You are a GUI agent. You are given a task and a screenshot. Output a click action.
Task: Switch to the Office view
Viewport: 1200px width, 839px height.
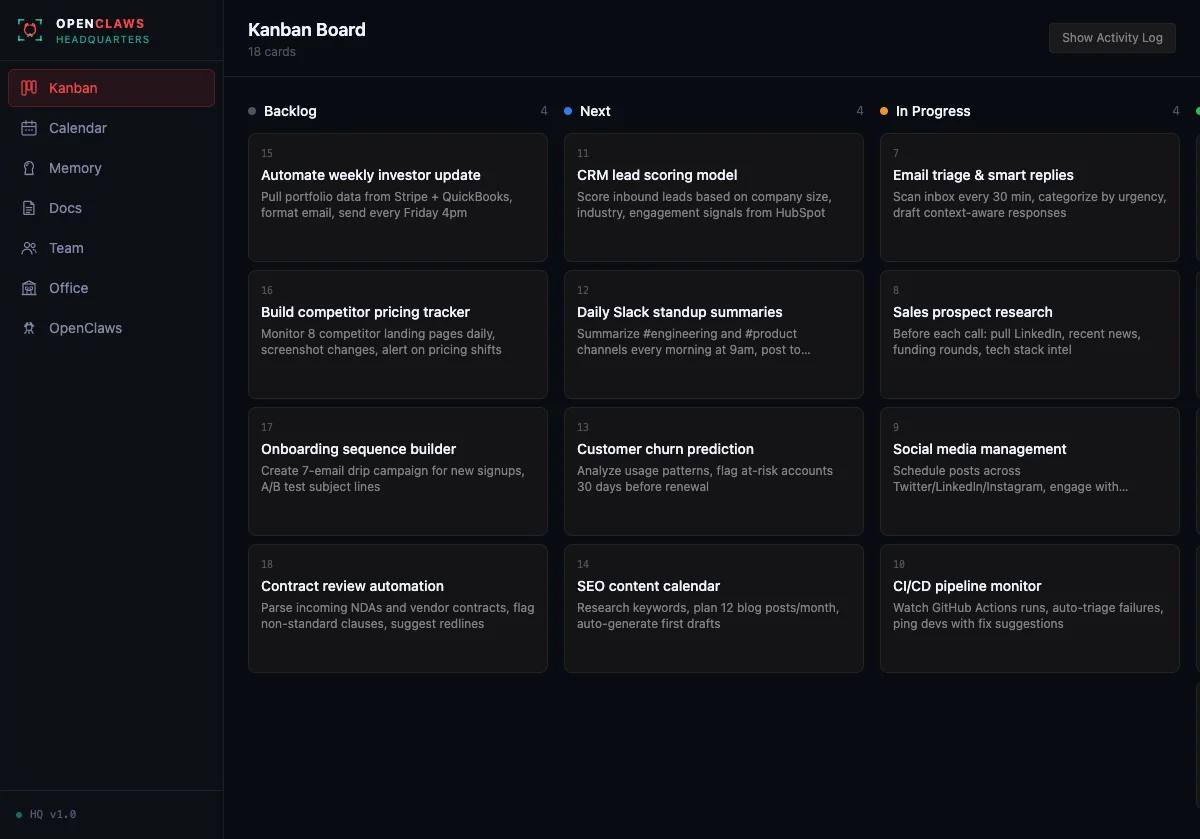coord(111,288)
